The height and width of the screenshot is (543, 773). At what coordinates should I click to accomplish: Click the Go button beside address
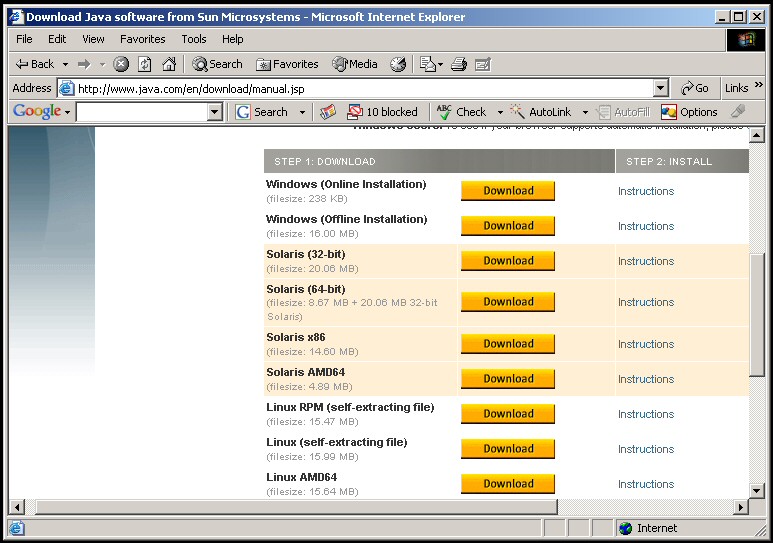[694, 88]
